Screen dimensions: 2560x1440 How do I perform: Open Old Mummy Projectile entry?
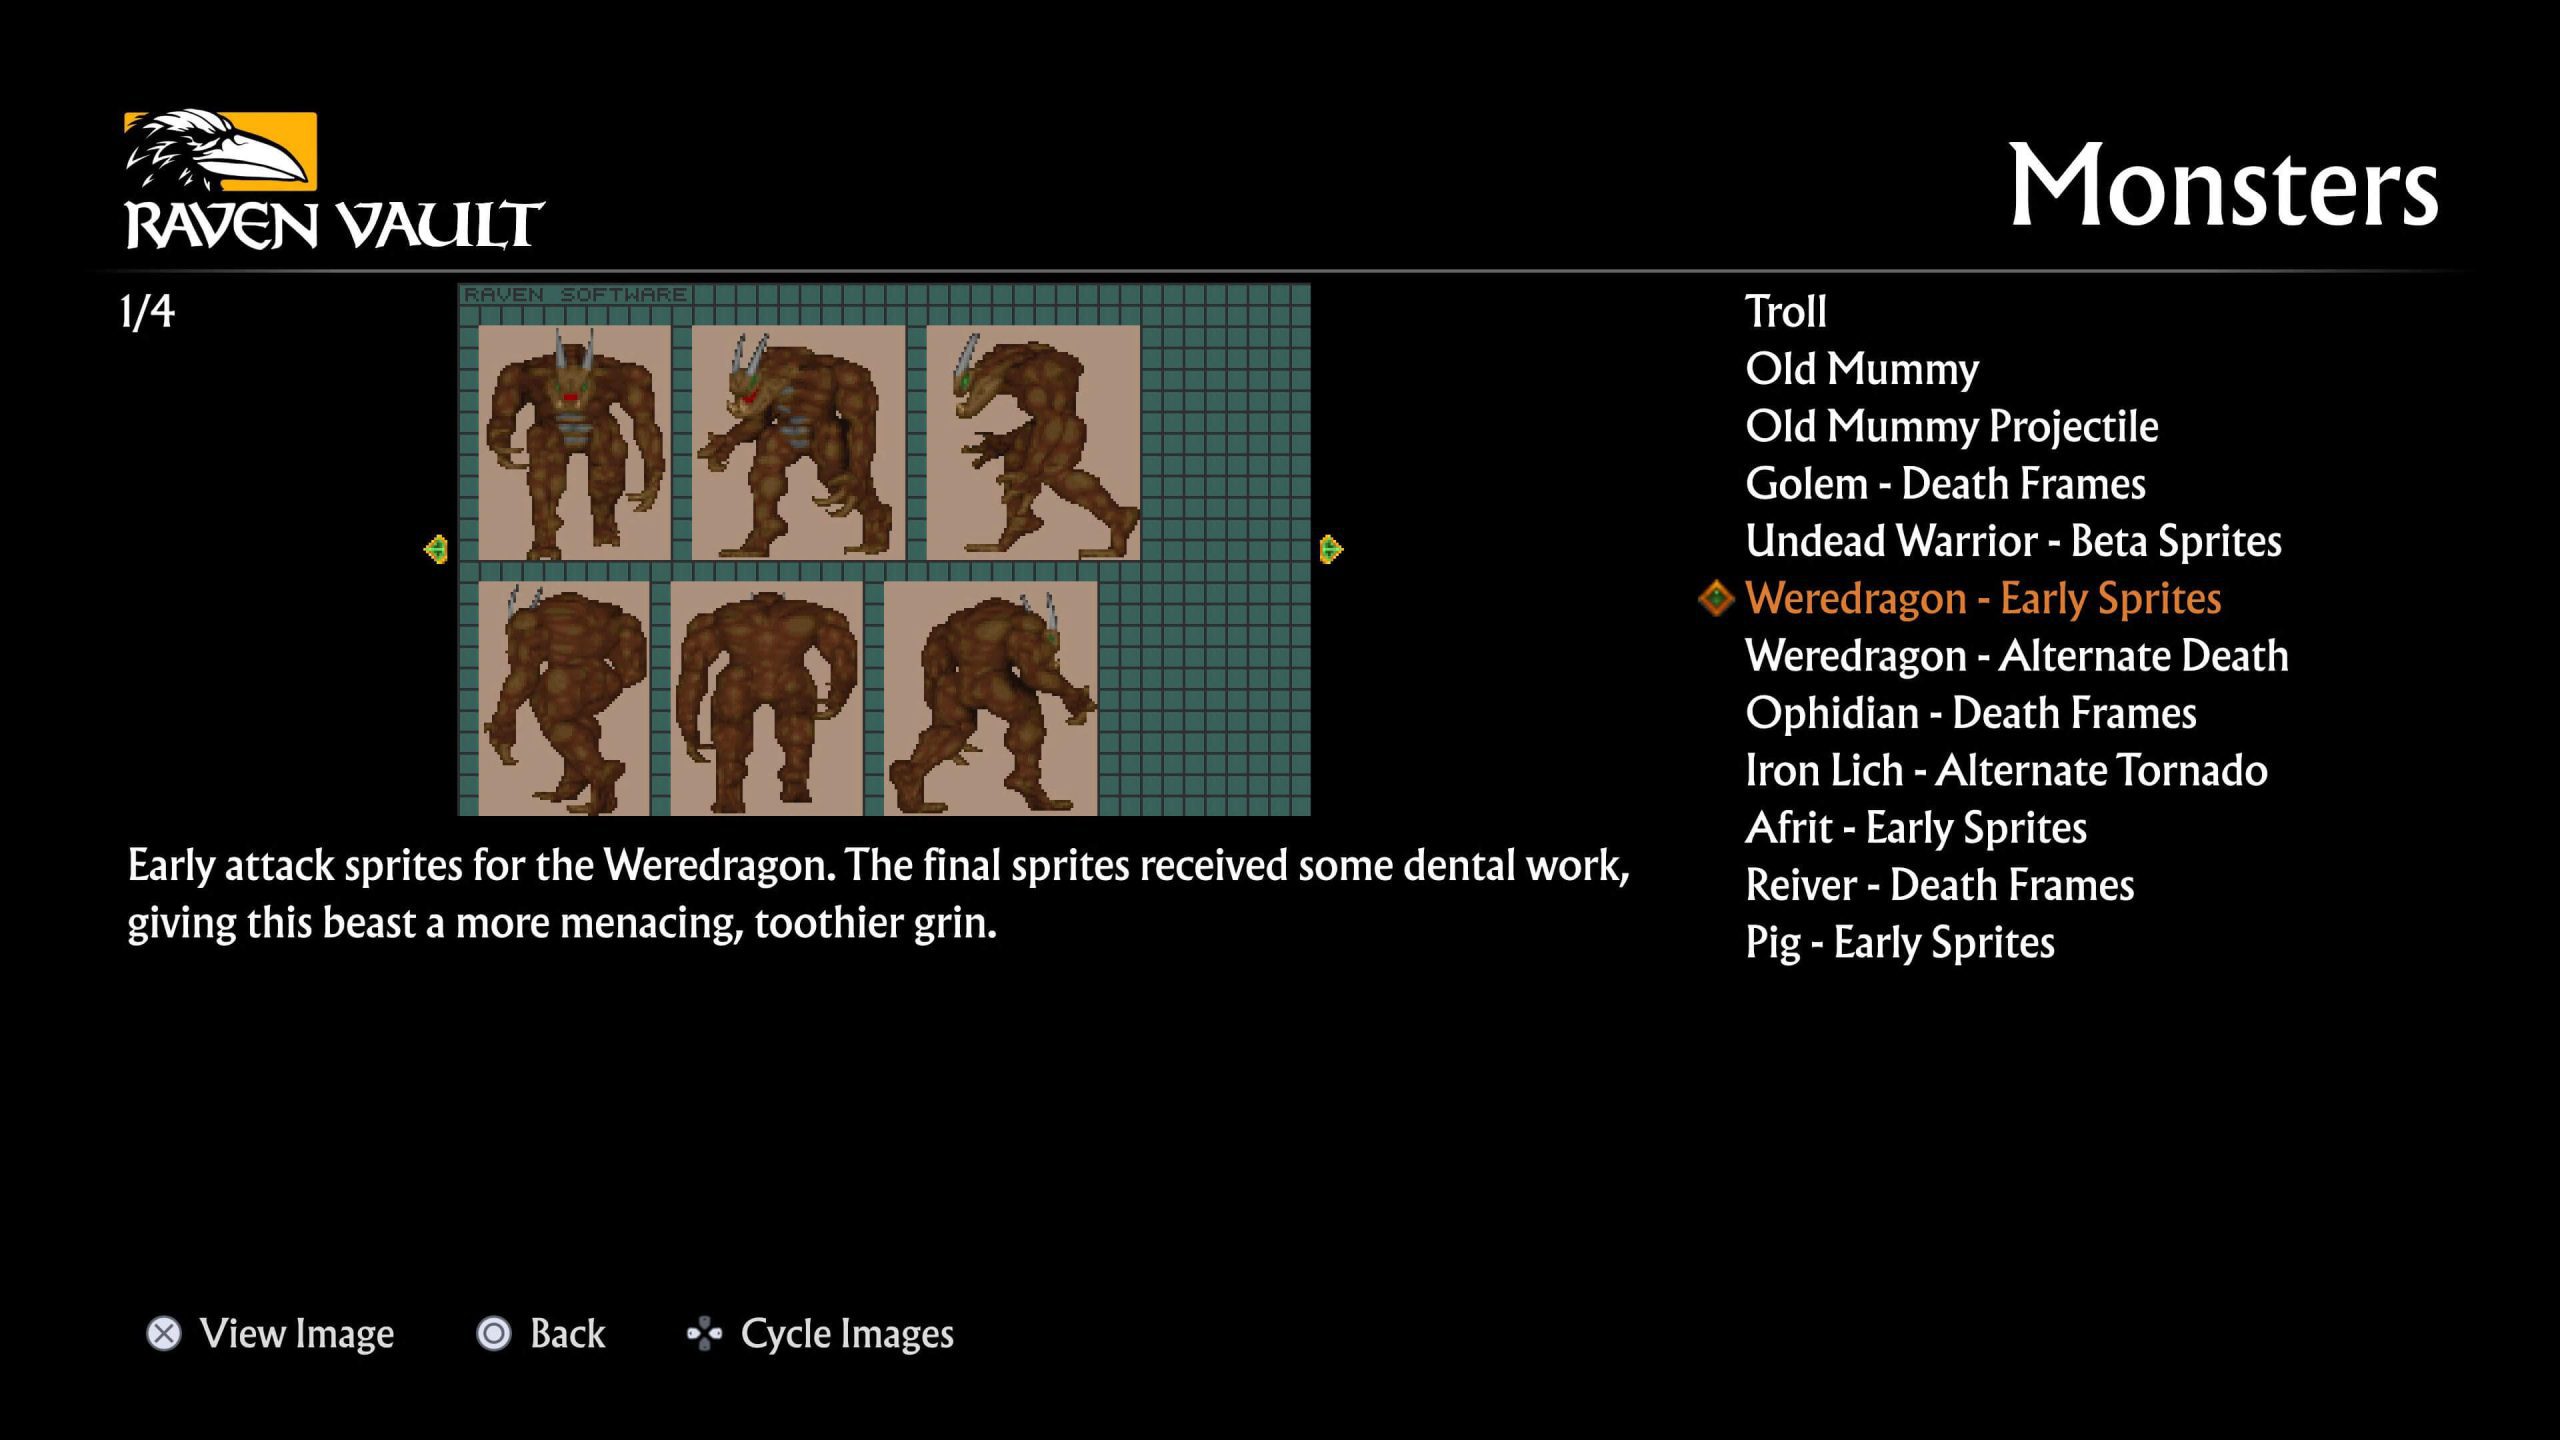pyautogui.click(x=1951, y=426)
